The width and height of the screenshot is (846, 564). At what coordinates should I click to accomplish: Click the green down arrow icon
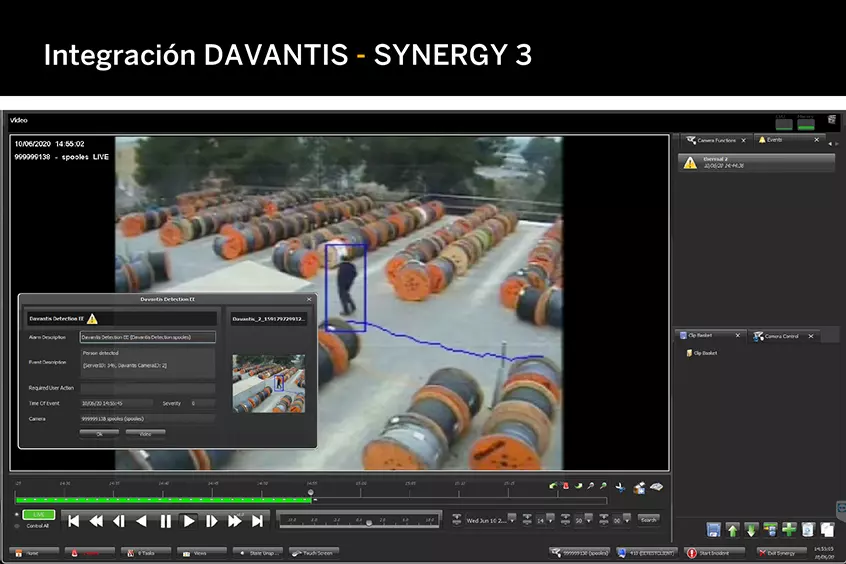(x=751, y=530)
